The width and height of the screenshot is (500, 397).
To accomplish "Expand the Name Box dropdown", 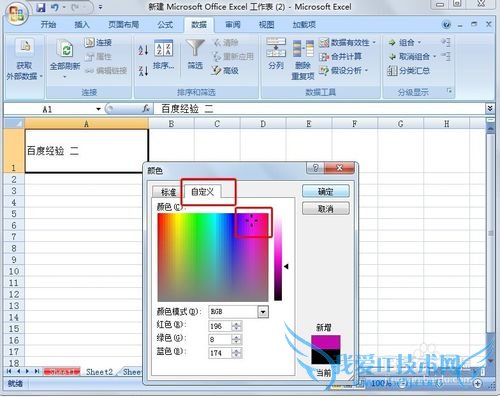I will (98, 109).
